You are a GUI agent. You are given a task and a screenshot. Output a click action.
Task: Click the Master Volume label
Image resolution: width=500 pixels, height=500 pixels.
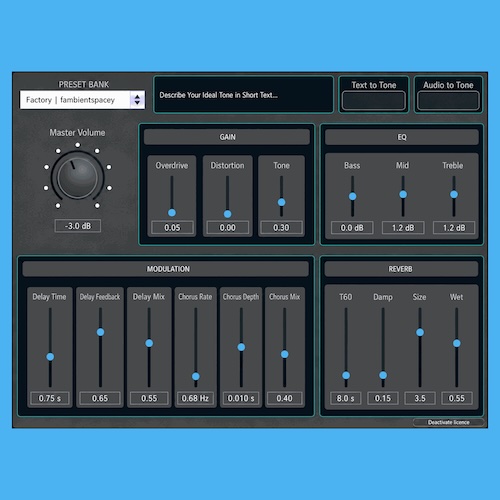pos(77,133)
